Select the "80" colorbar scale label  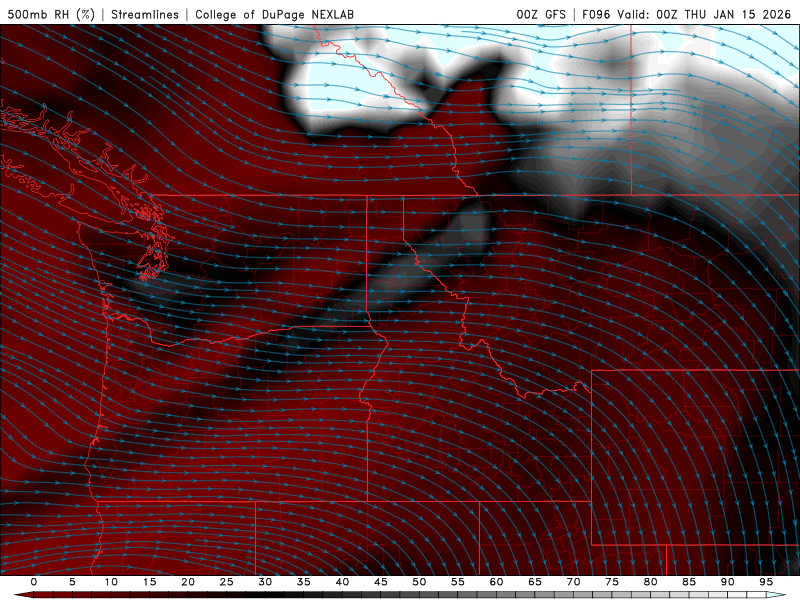click(650, 582)
